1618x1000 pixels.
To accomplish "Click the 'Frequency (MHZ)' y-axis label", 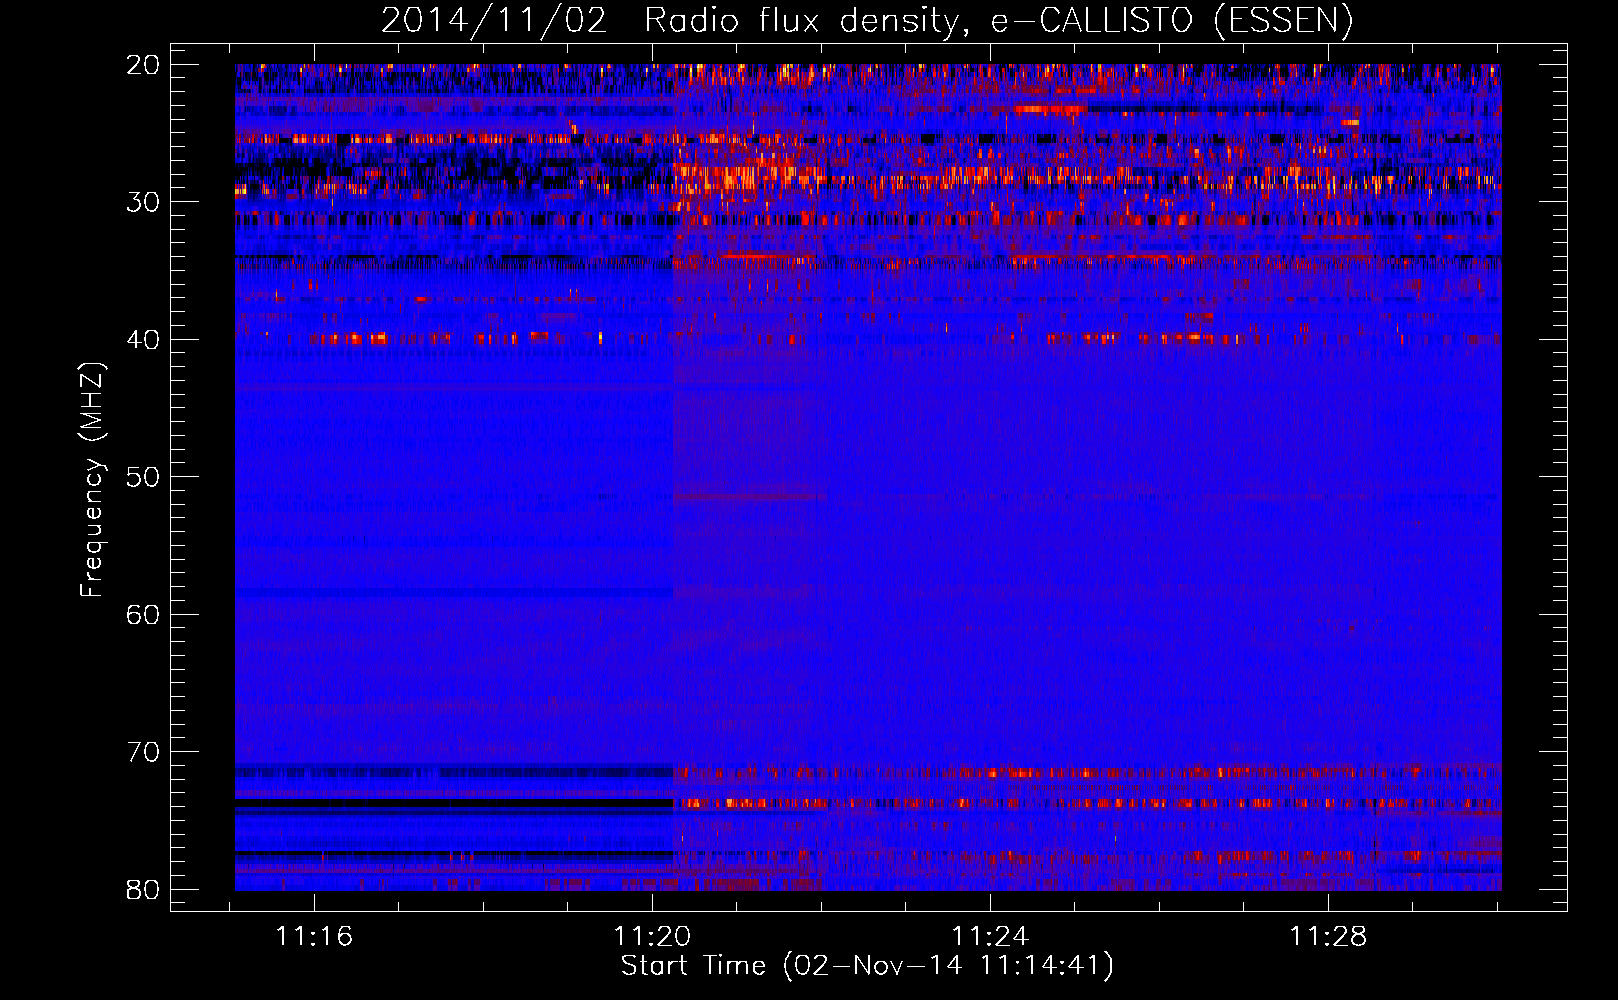I will pyautogui.click(x=92, y=480).
